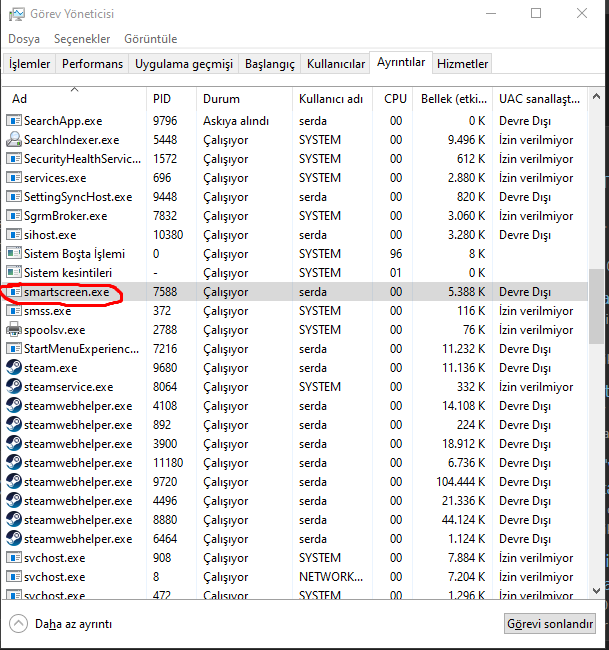Click the 104.444 K memory value
Viewport: 609px width, 650px height.
pos(460,482)
